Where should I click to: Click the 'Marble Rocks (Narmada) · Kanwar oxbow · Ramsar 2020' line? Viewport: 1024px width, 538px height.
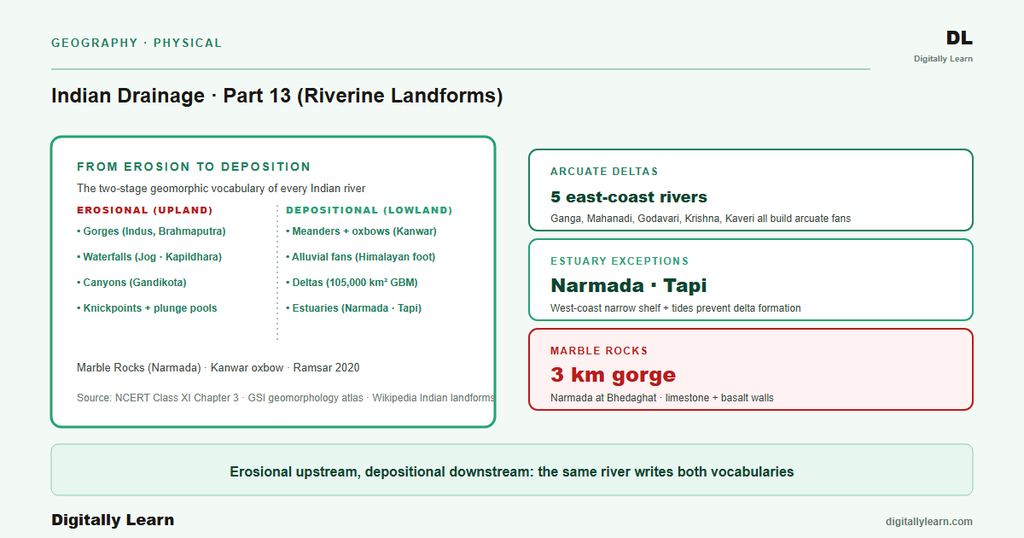(218, 368)
